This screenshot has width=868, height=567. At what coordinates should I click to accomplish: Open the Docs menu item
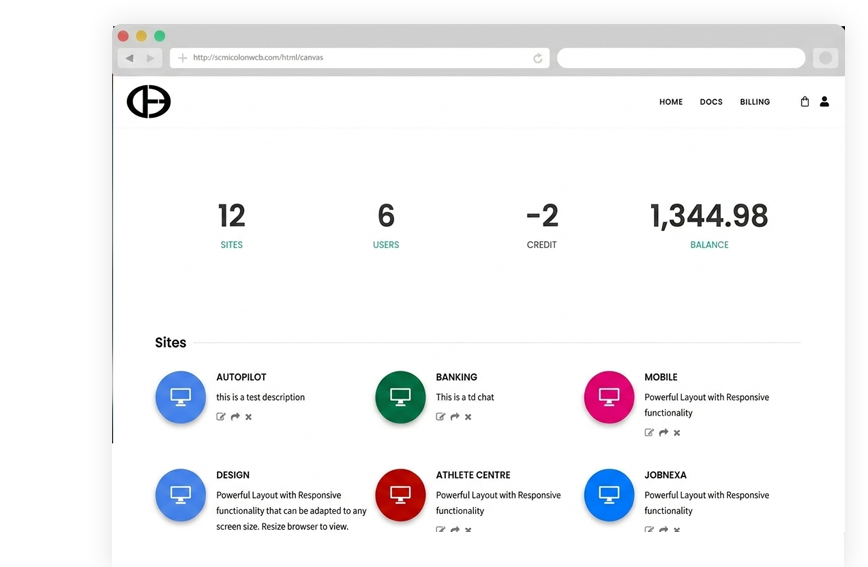[711, 102]
